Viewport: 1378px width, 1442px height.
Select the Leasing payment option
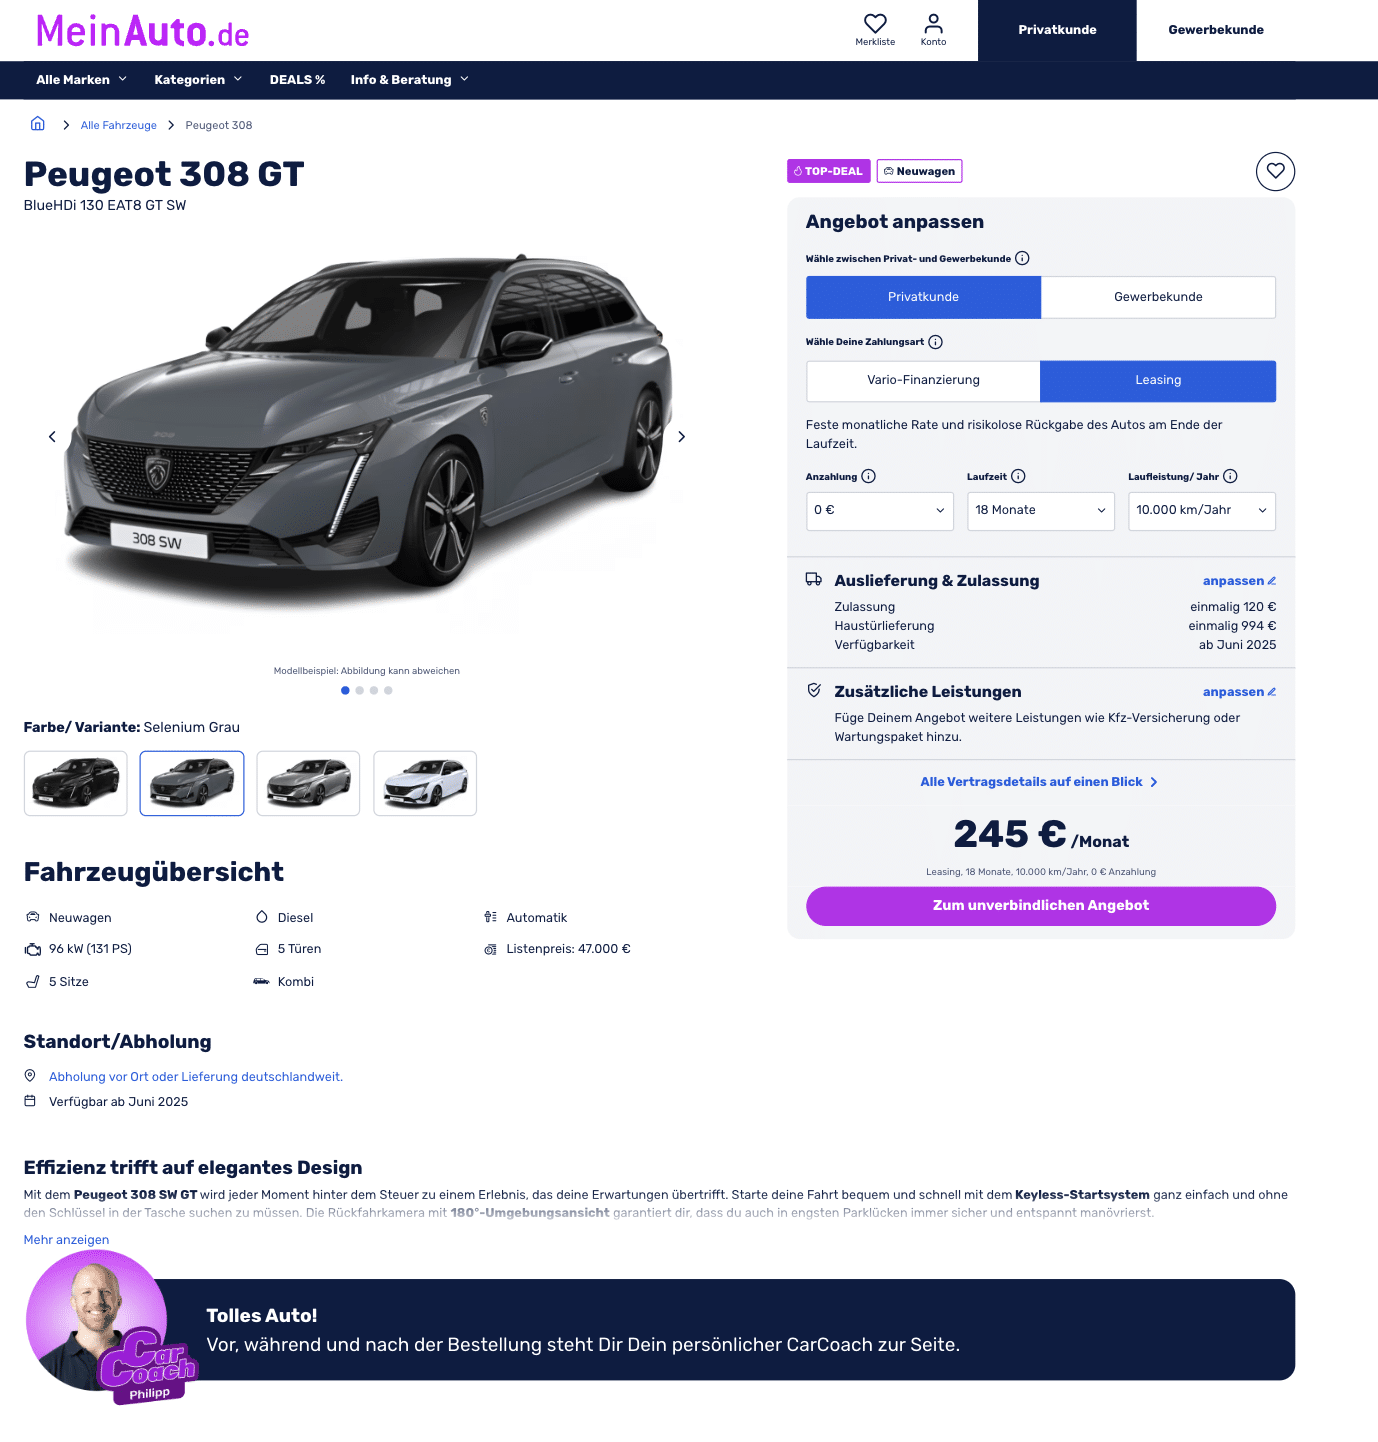1158,380
